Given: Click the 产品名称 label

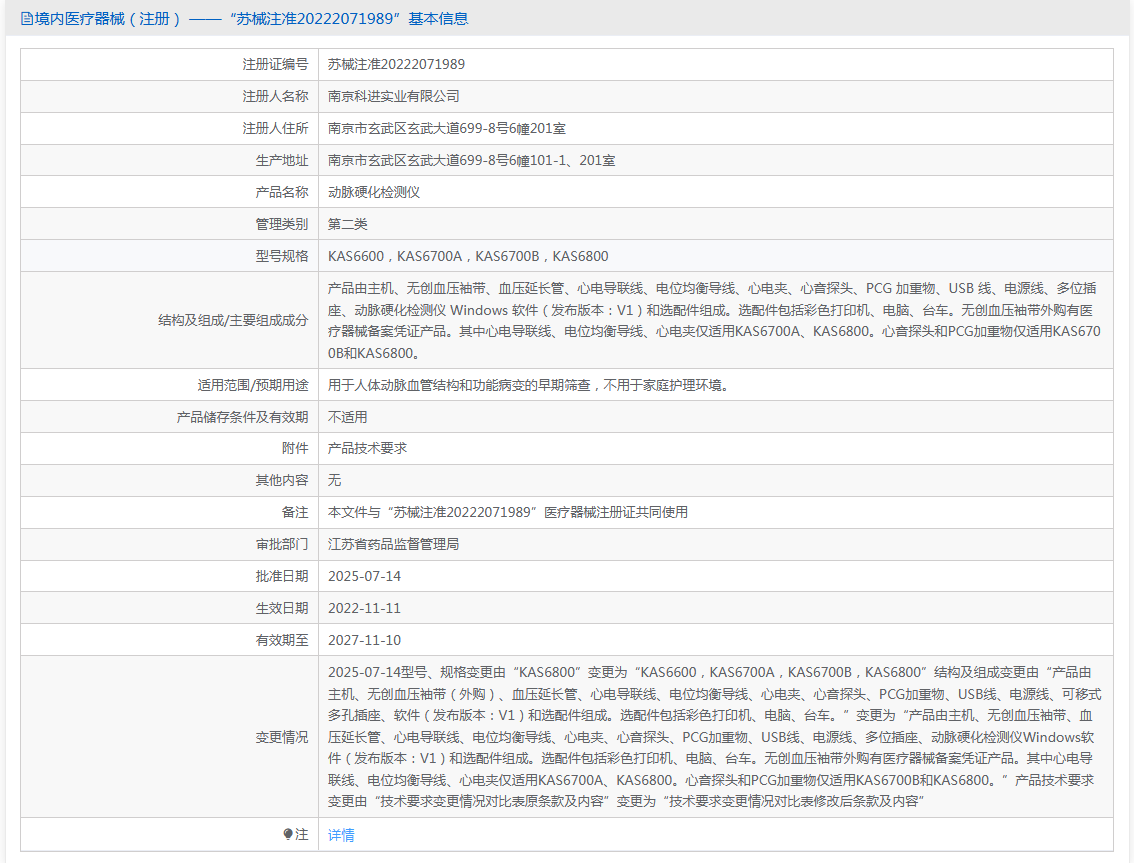Looking at the screenshot, I should pos(281,192).
